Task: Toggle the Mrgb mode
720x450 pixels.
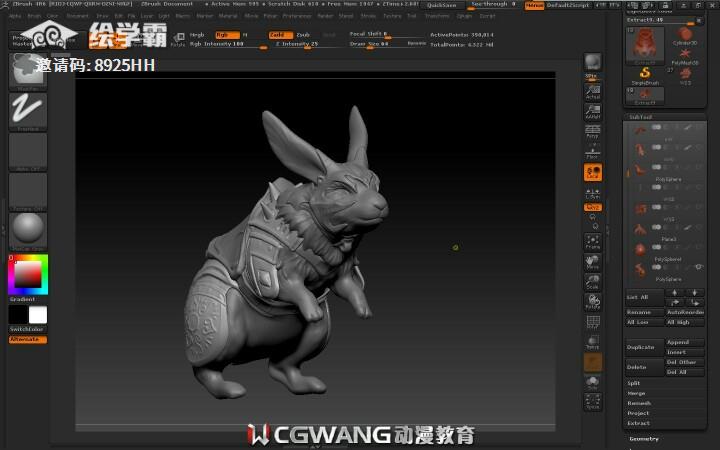Action: coord(197,35)
